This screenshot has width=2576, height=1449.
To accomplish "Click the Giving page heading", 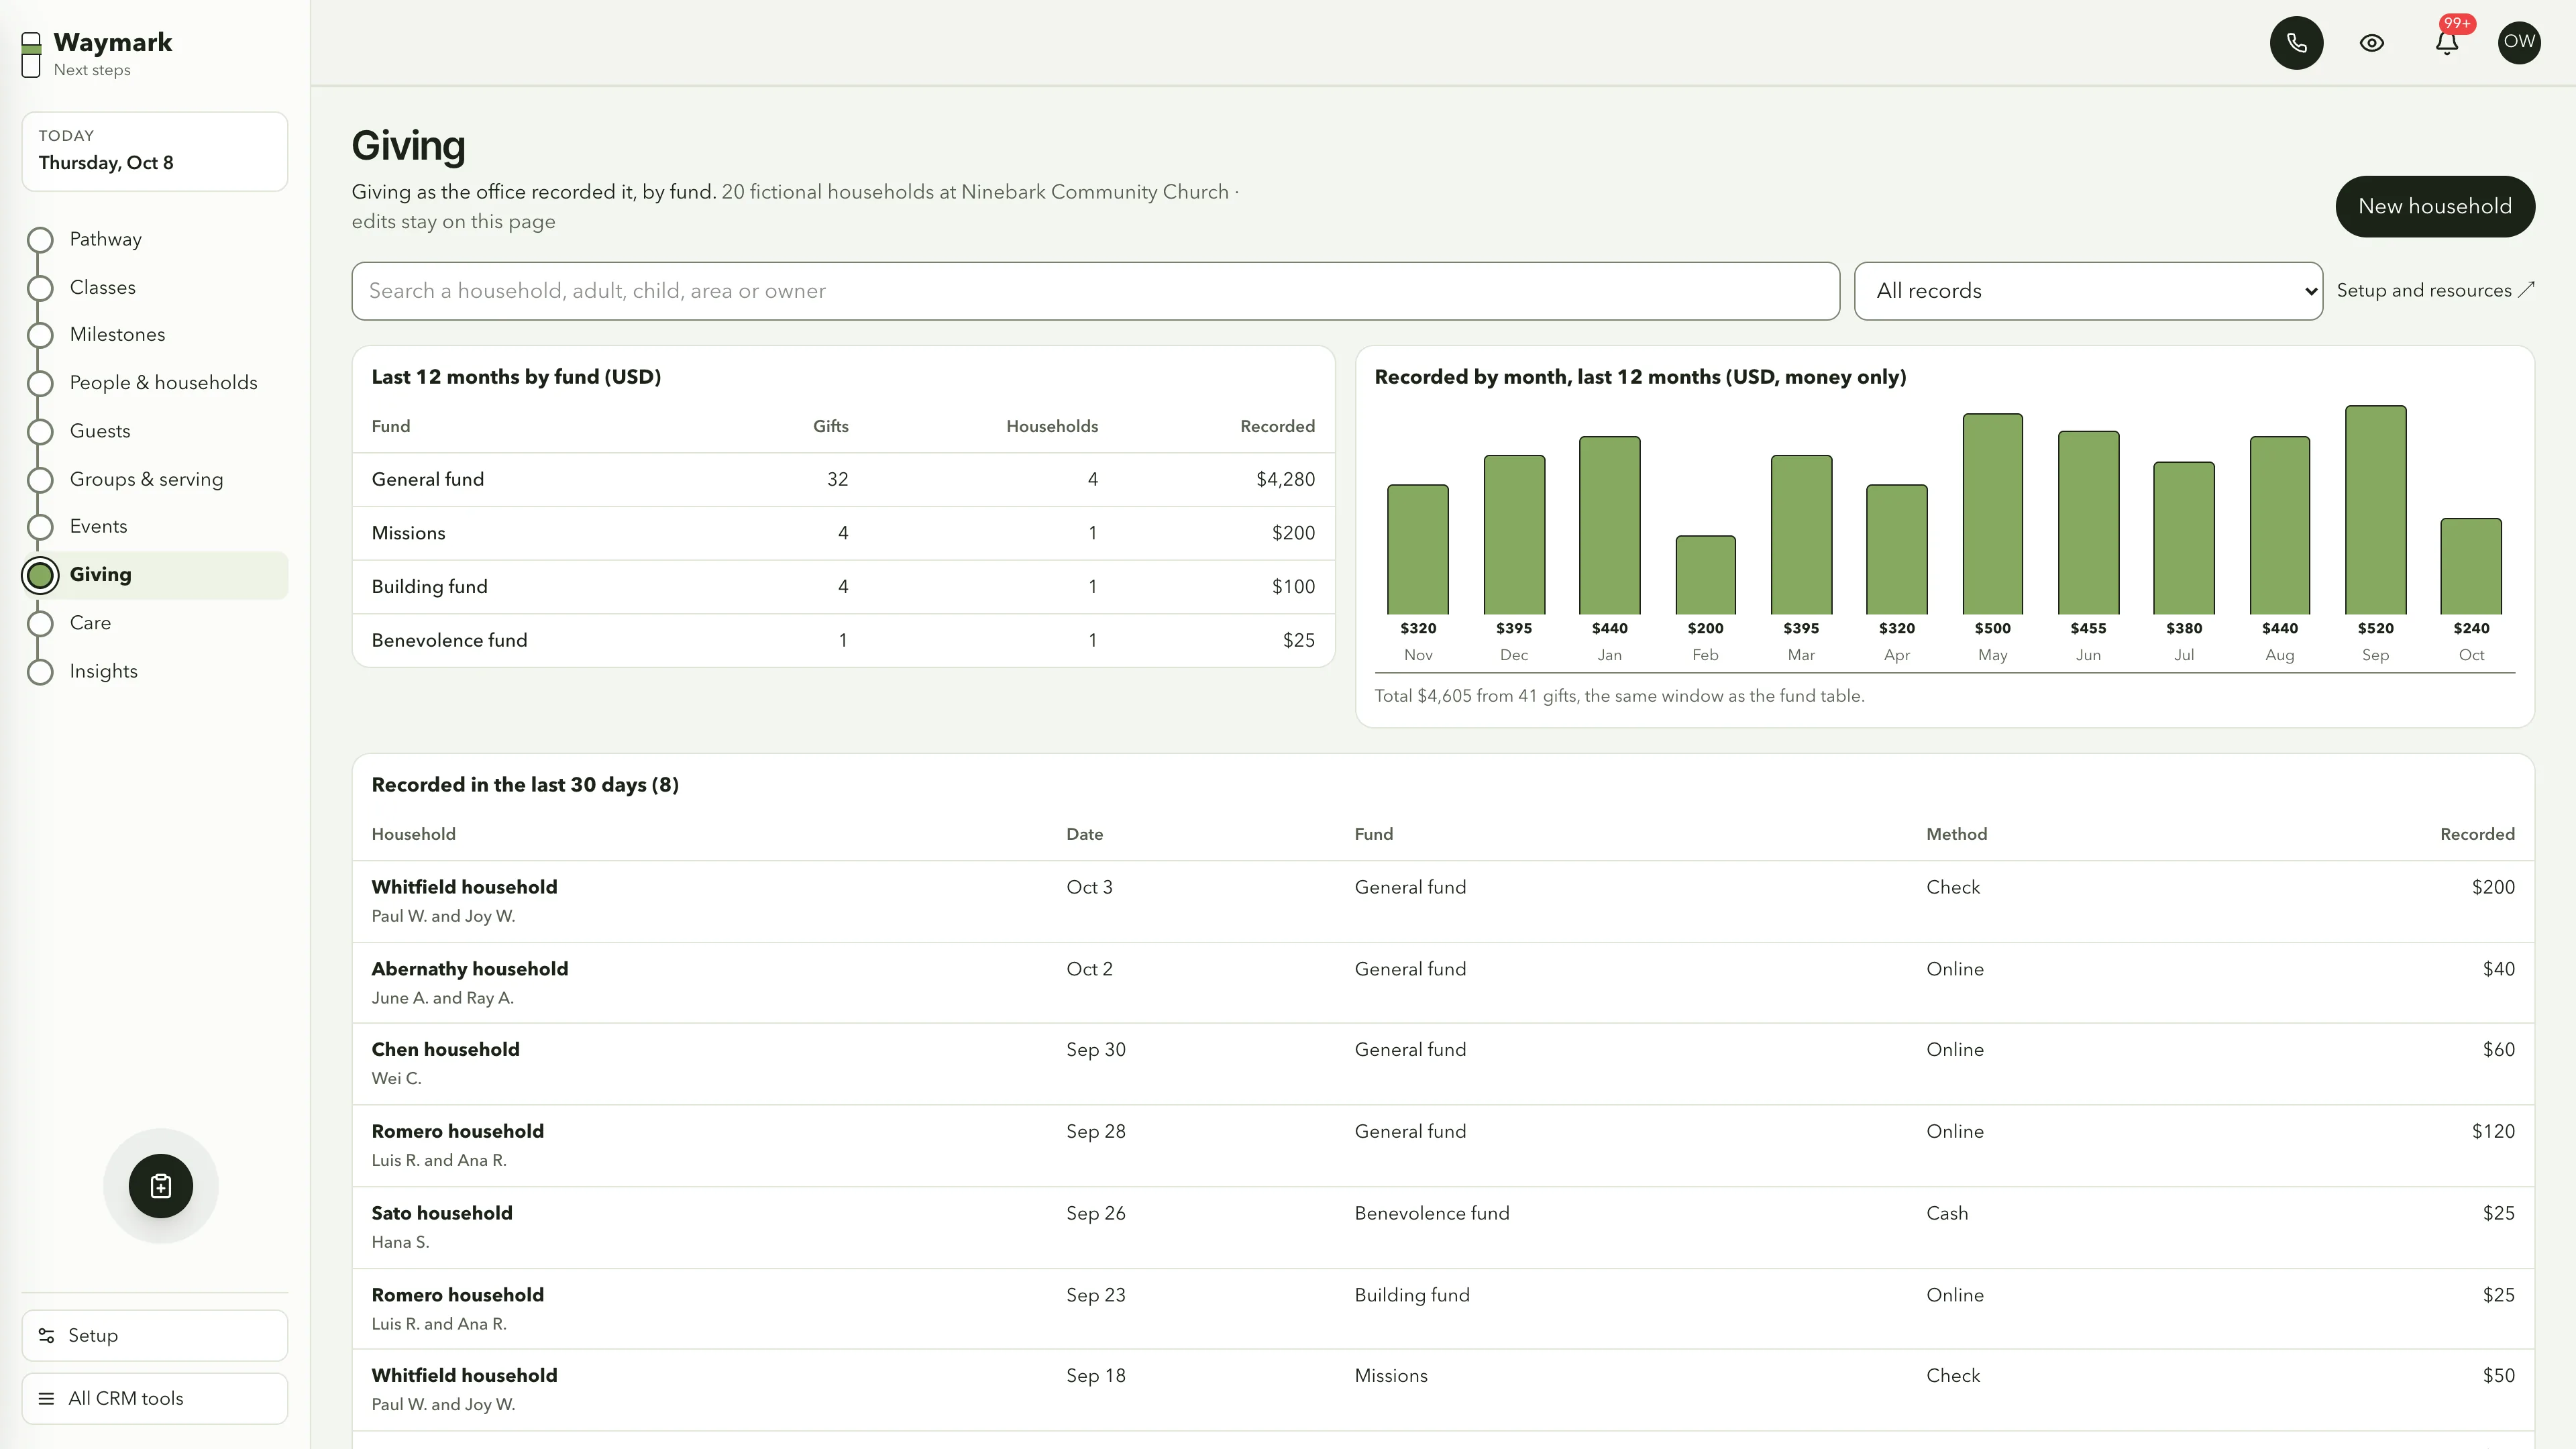I will tap(408, 146).
